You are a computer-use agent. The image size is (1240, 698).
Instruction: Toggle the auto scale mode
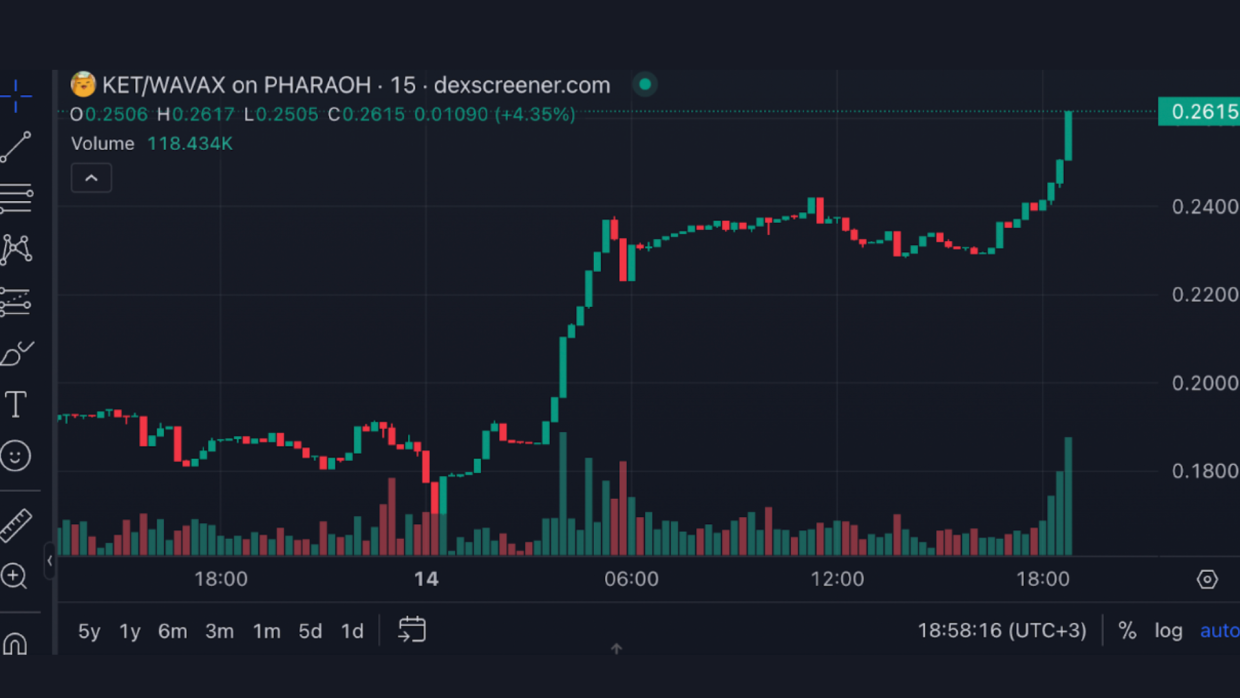[1219, 631]
